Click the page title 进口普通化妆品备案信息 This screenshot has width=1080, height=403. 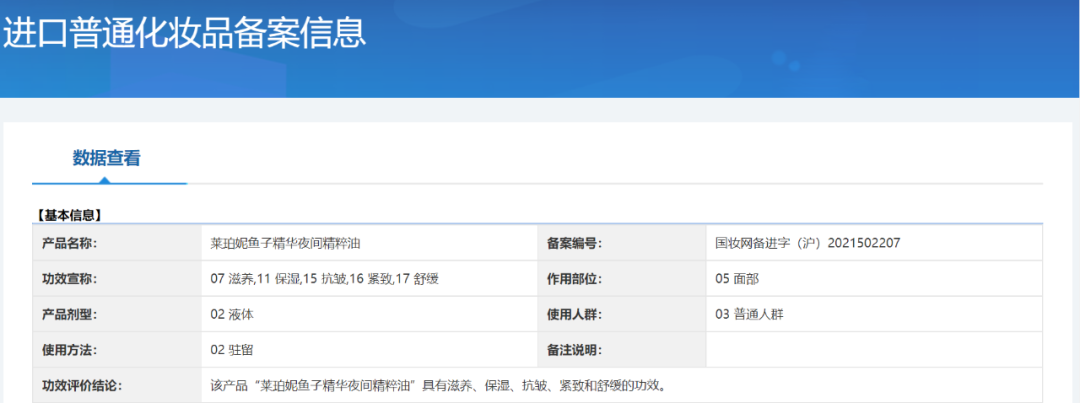pyautogui.click(x=185, y=34)
